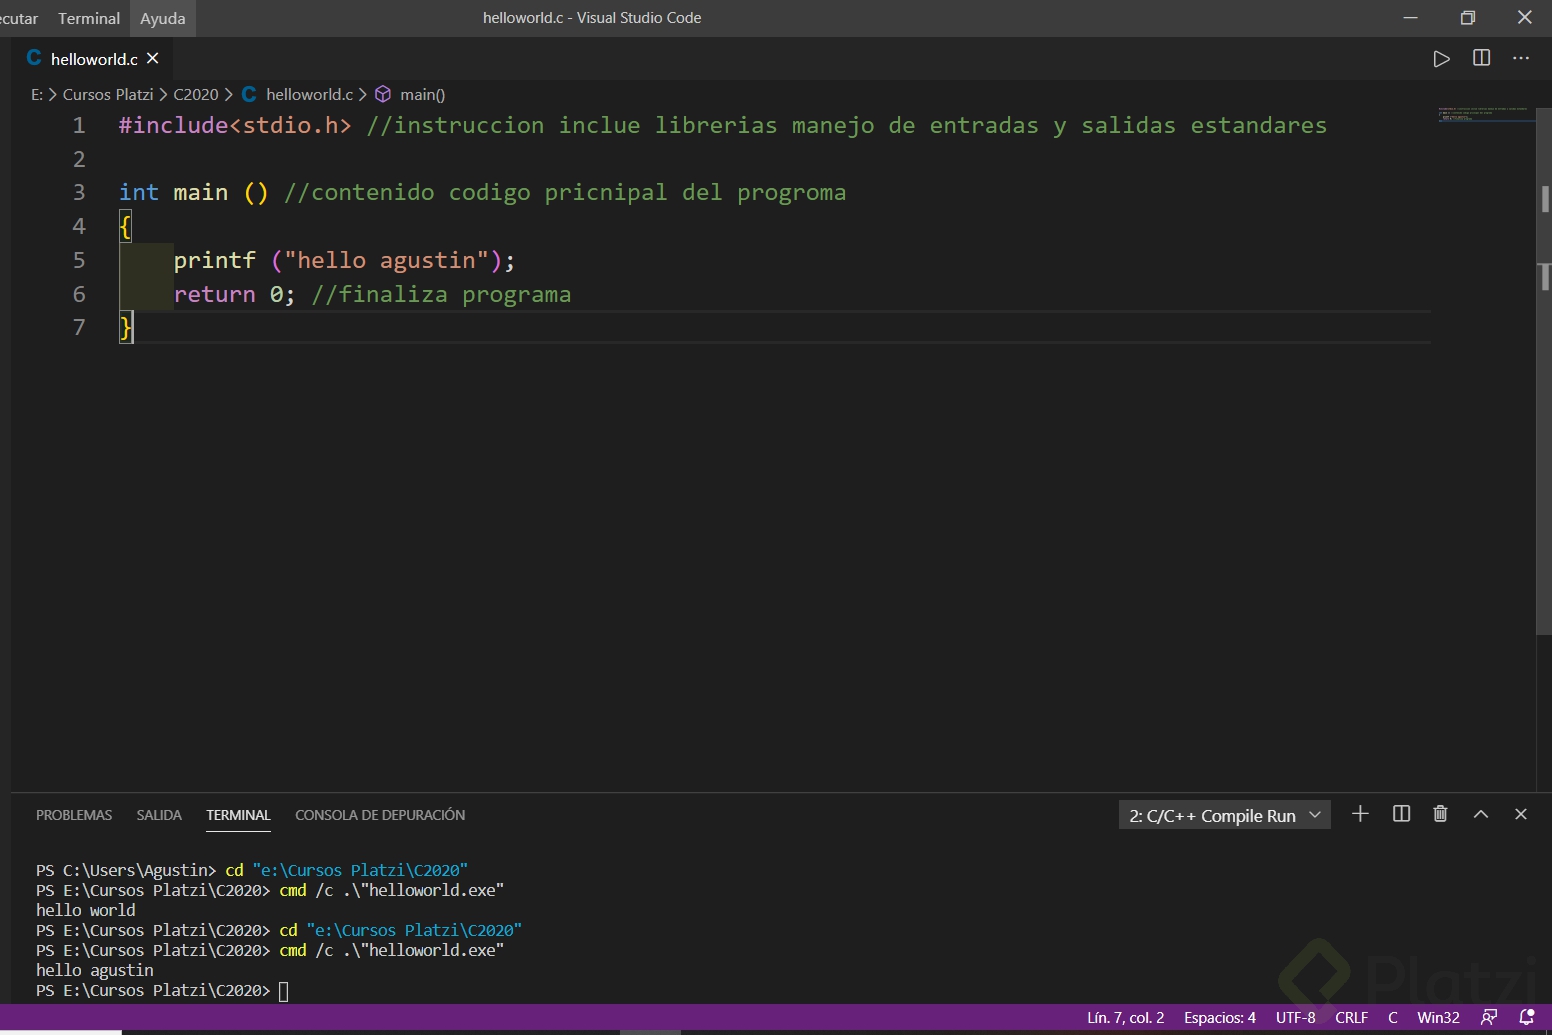Open notifications bell in status bar

(x=1527, y=1017)
